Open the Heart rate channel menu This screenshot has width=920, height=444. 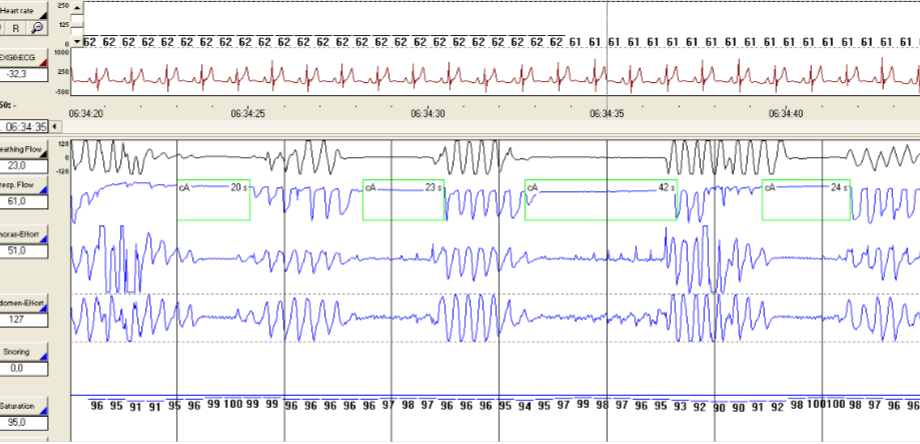pyautogui.click(x=24, y=11)
